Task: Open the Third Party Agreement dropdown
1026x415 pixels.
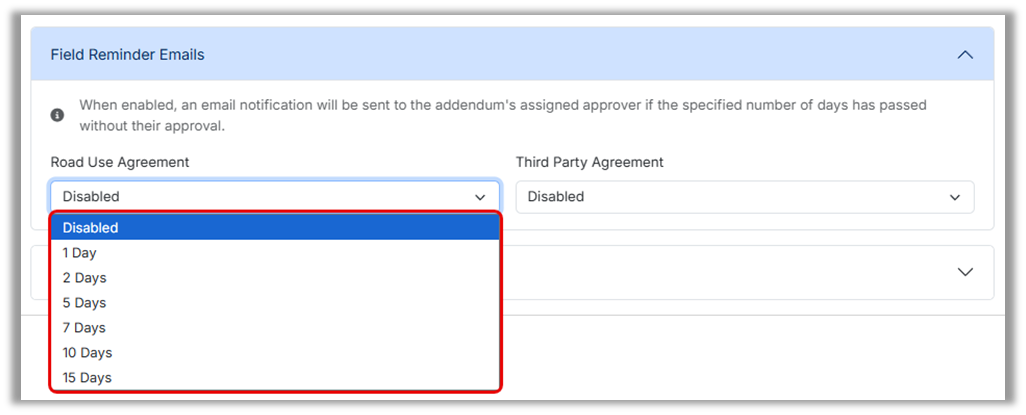Action: 744,197
